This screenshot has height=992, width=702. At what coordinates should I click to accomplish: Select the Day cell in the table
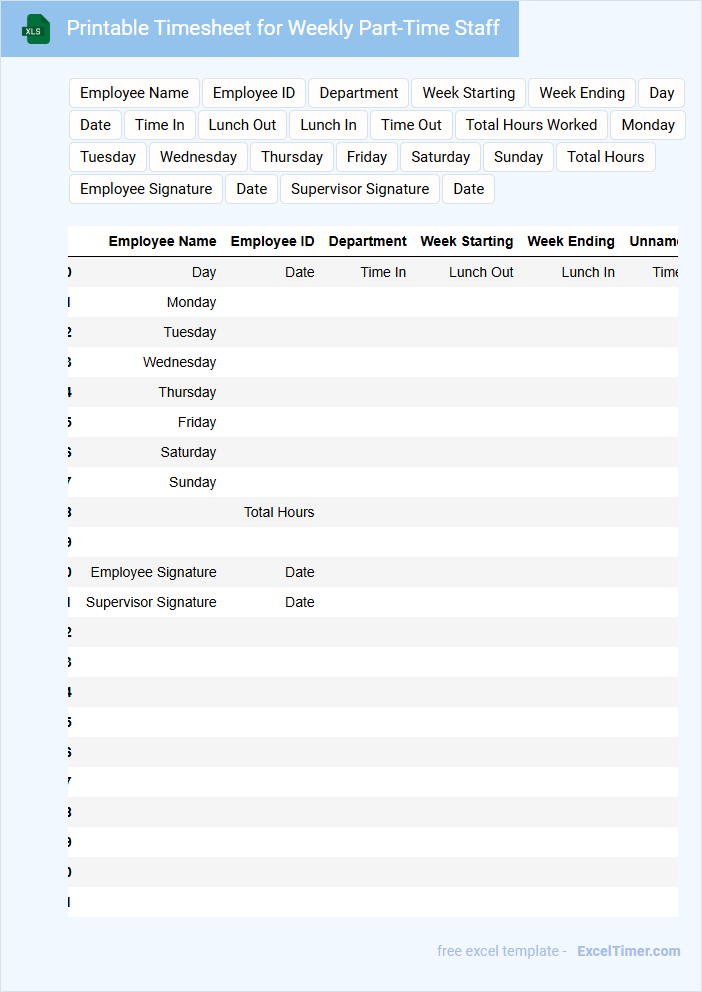click(x=204, y=272)
